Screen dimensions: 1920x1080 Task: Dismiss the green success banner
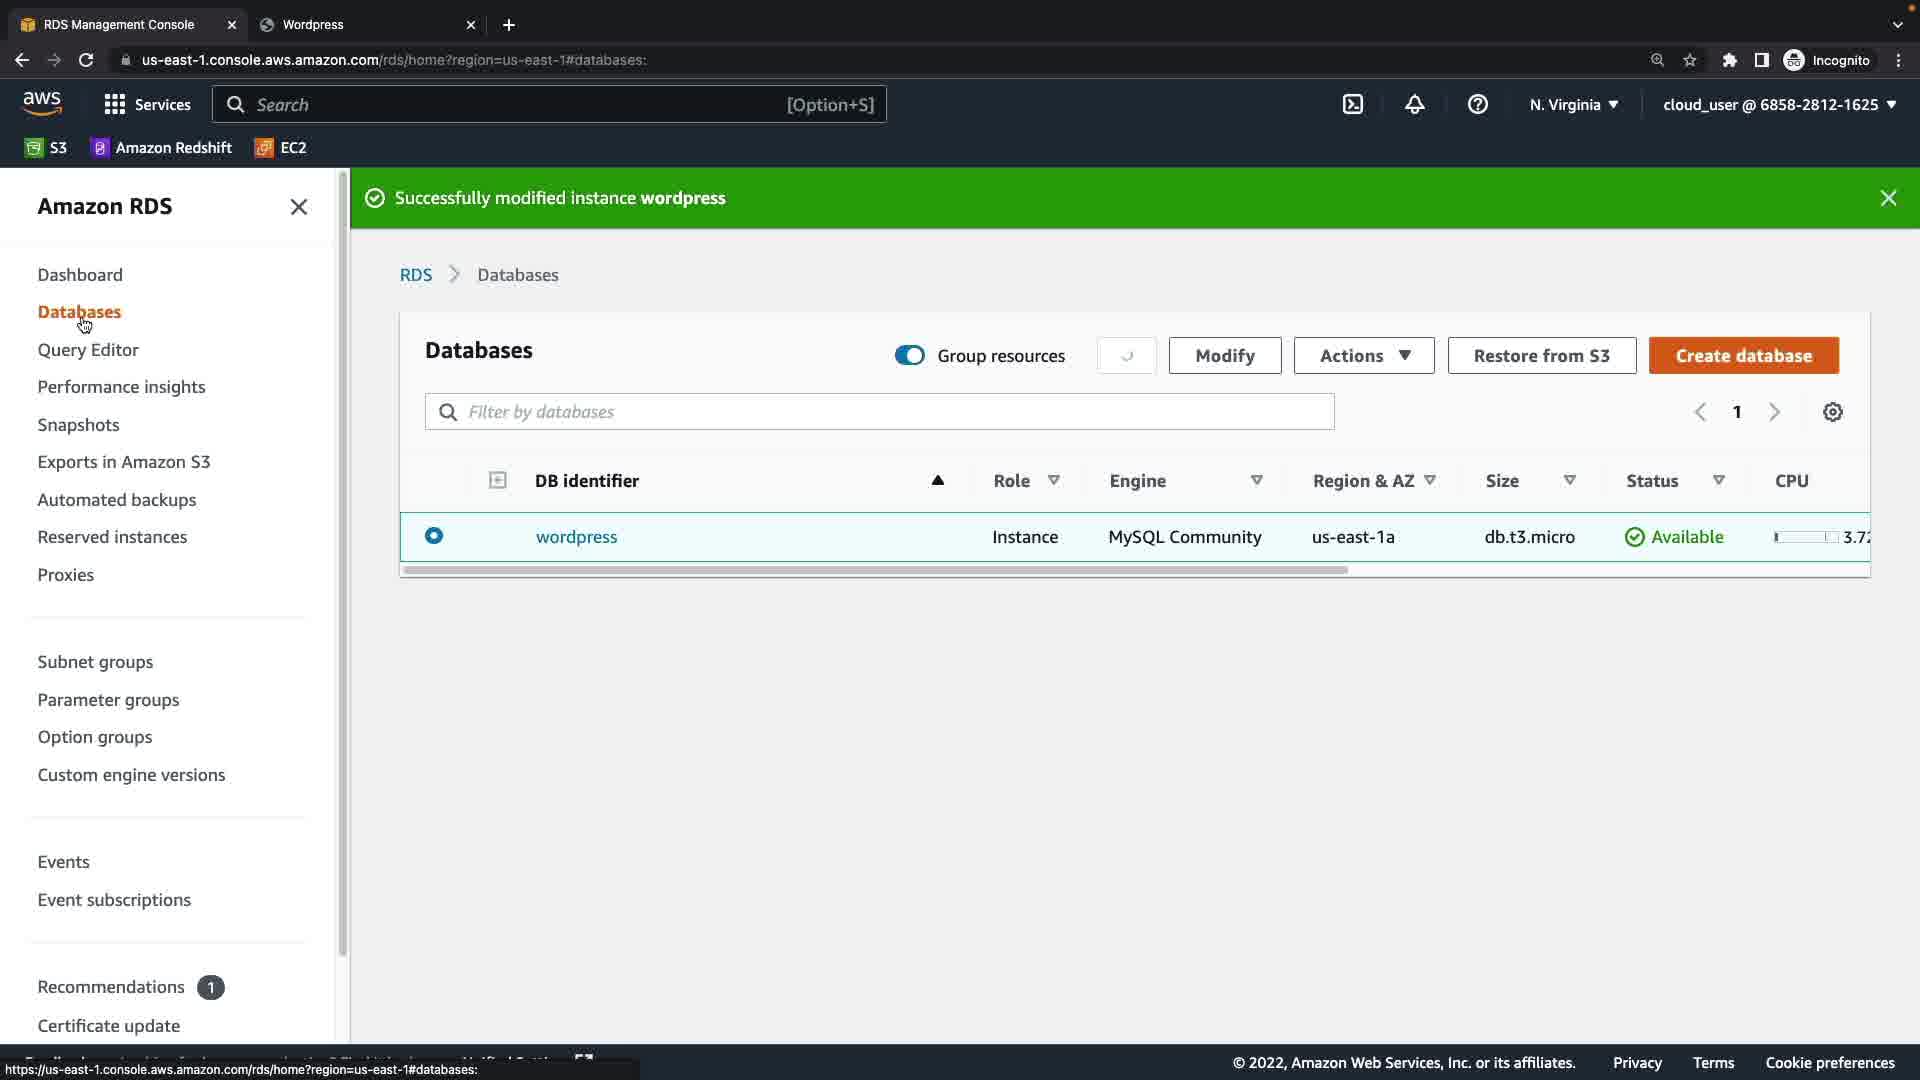click(1888, 198)
